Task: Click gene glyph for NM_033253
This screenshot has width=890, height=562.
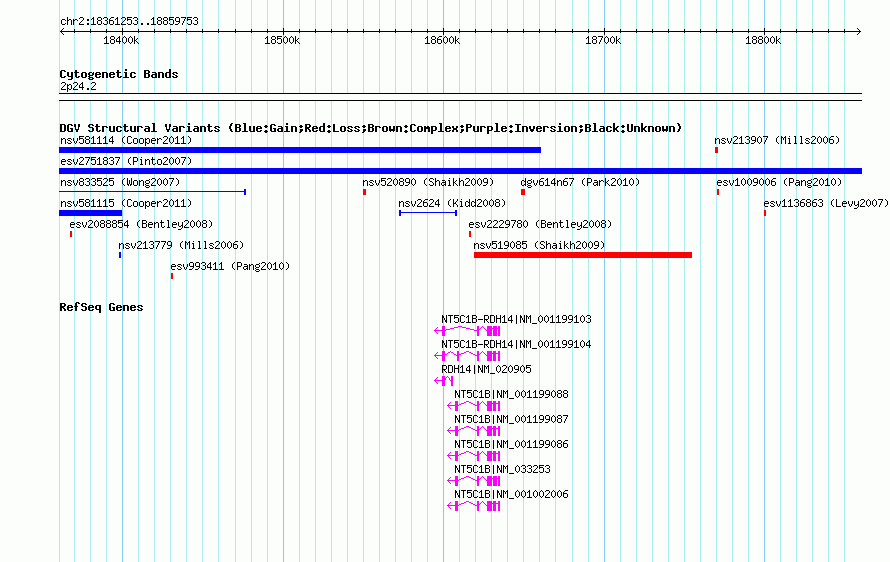Action: coord(474,481)
